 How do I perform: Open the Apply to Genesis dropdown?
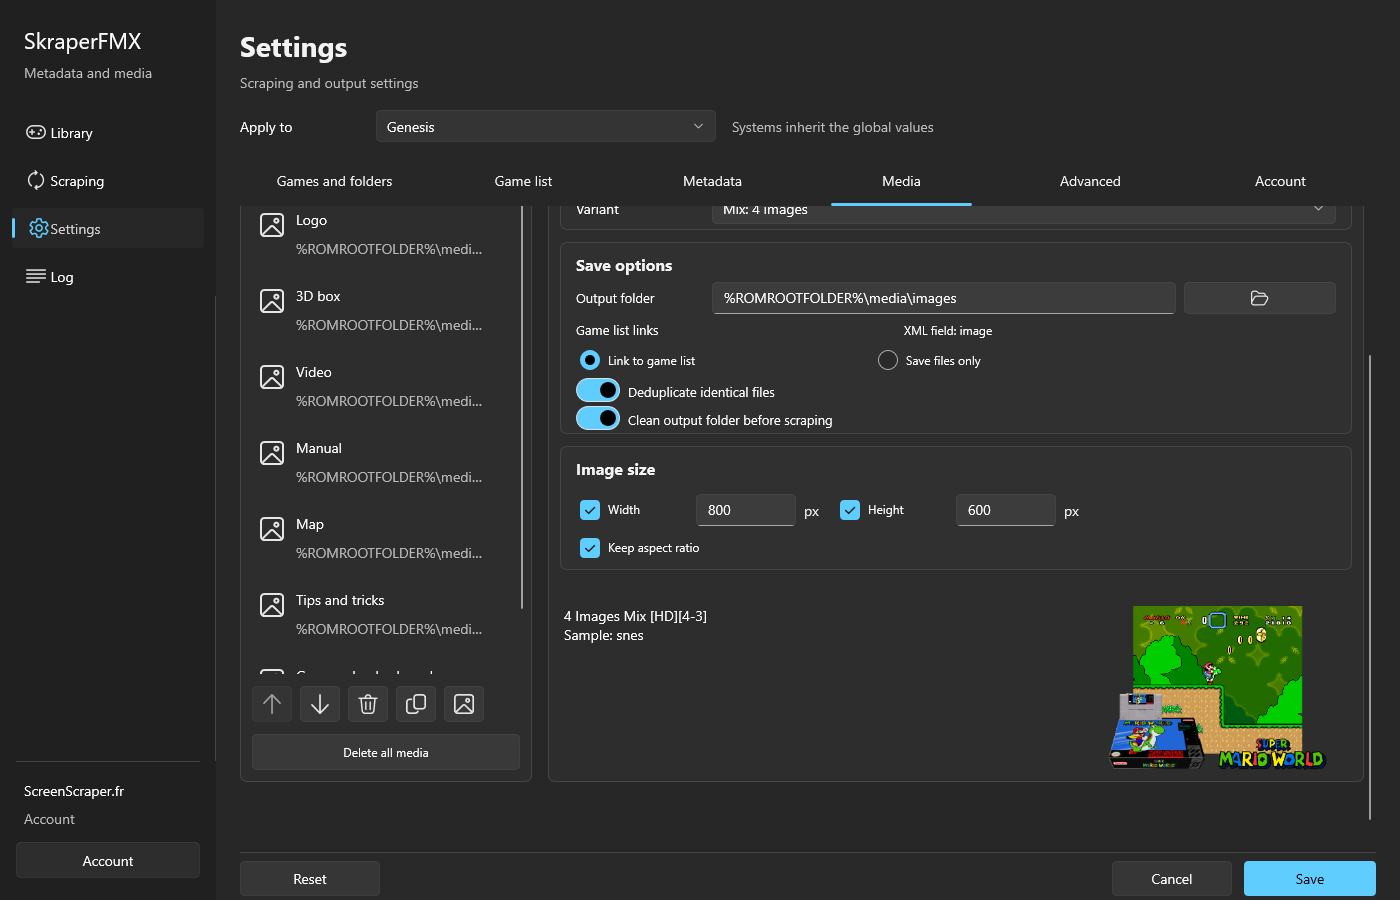tap(546, 126)
